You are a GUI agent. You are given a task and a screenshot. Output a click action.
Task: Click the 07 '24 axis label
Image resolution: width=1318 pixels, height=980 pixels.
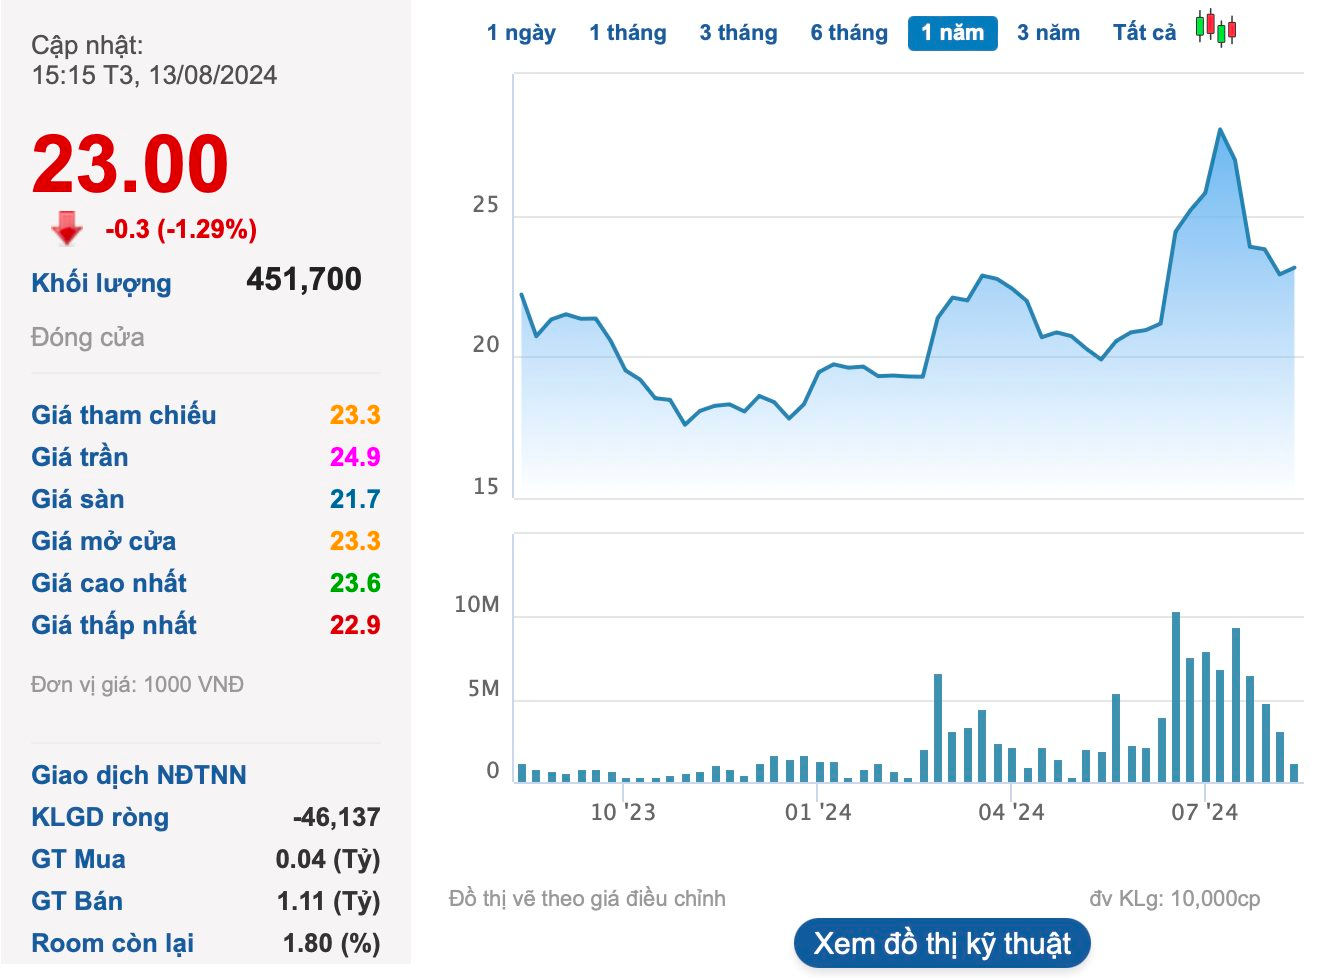1204,812
